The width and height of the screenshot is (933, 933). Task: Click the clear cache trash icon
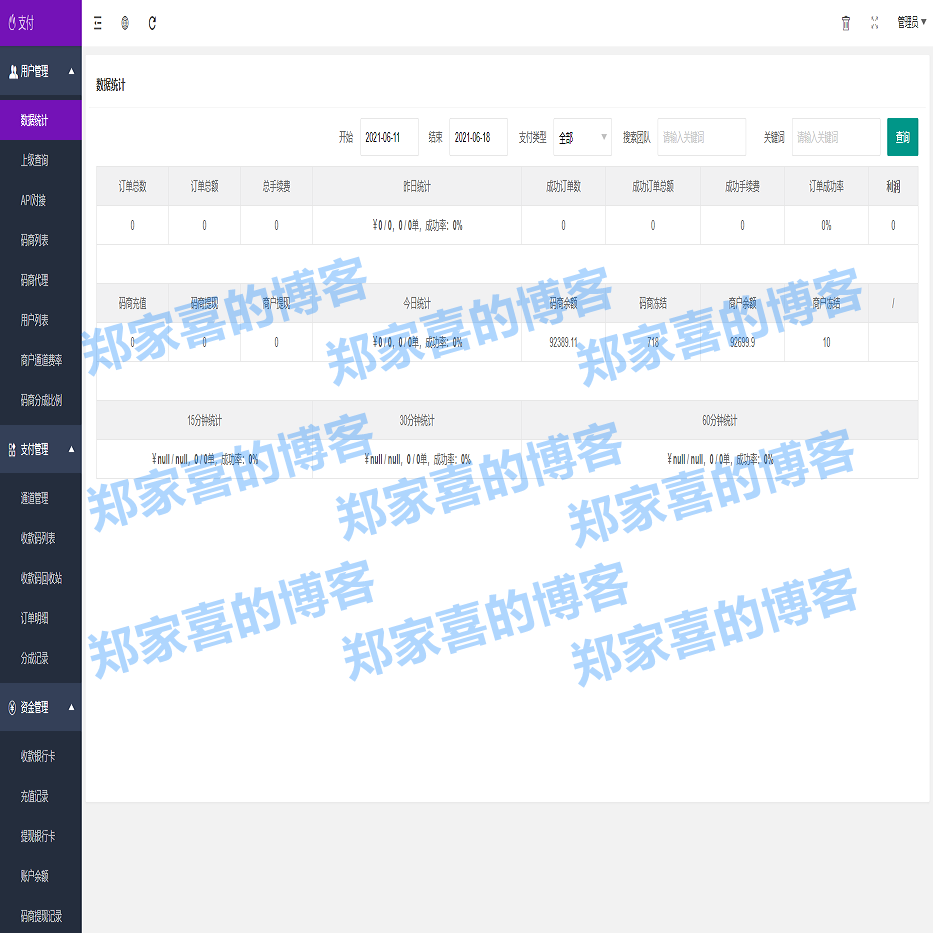pyautogui.click(x=846, y=22)
